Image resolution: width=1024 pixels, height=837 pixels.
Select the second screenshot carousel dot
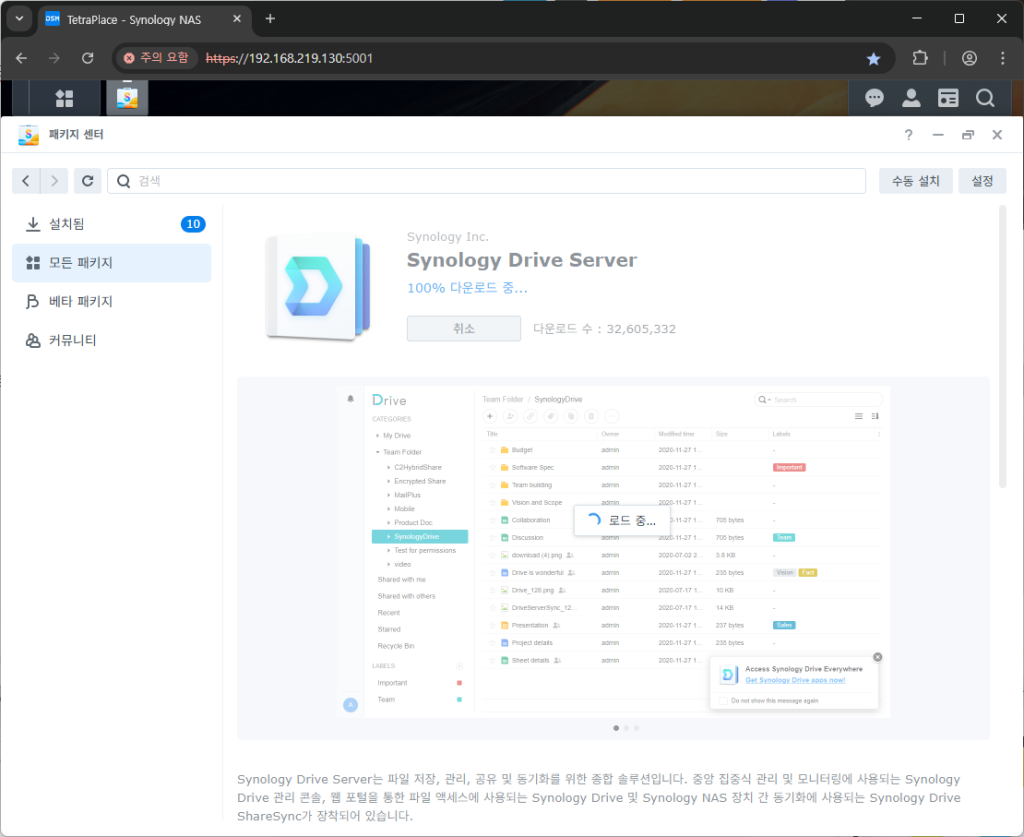point(626,728)
